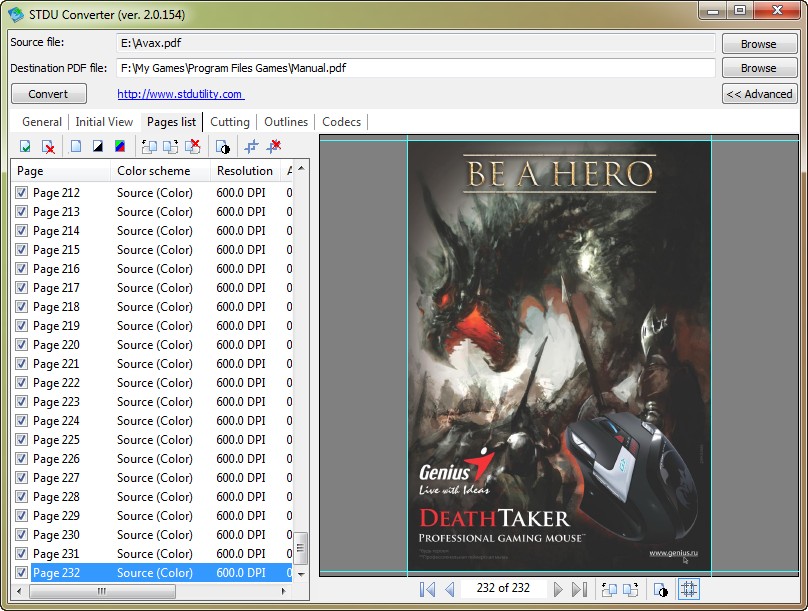Screen dimensions: 808x611
Task: Switch to the Outlines tab
Action: [x=286, y=122]
